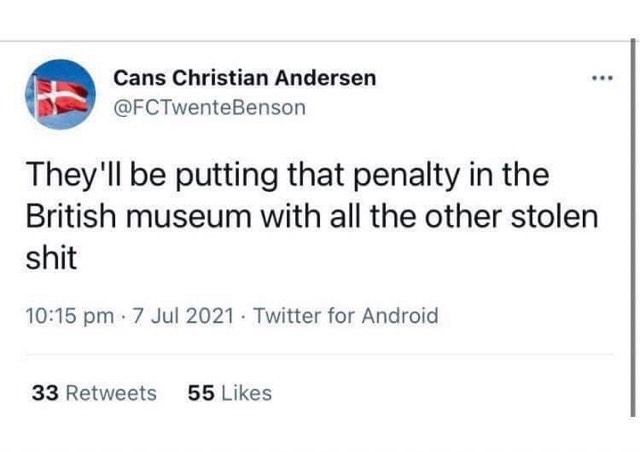
Task: Click the surname 'Andersen' in display name
Action: point(325,78)
